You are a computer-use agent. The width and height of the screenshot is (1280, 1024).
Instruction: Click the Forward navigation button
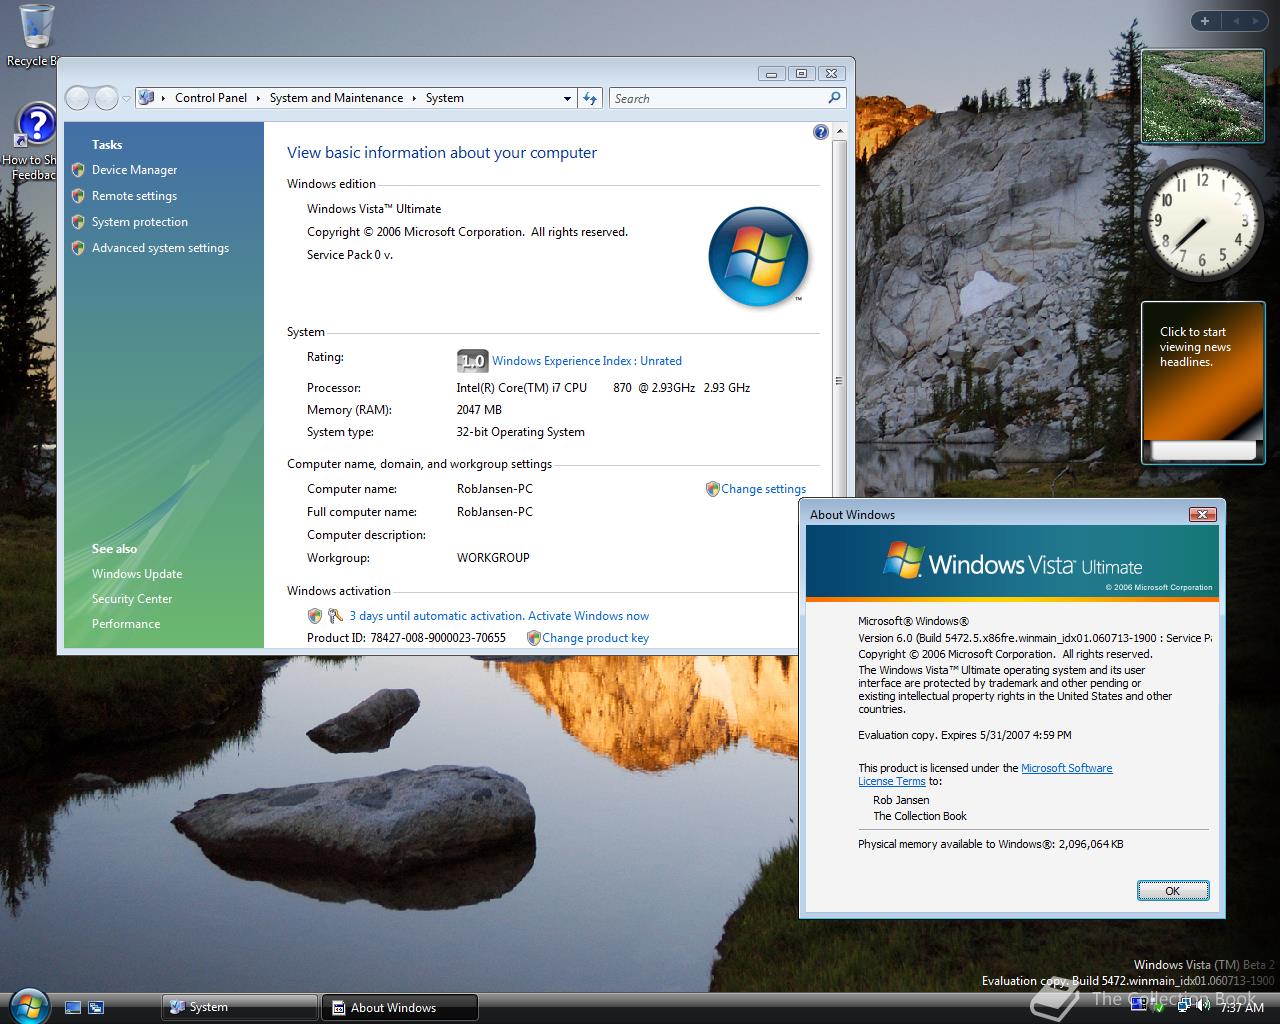106,98
